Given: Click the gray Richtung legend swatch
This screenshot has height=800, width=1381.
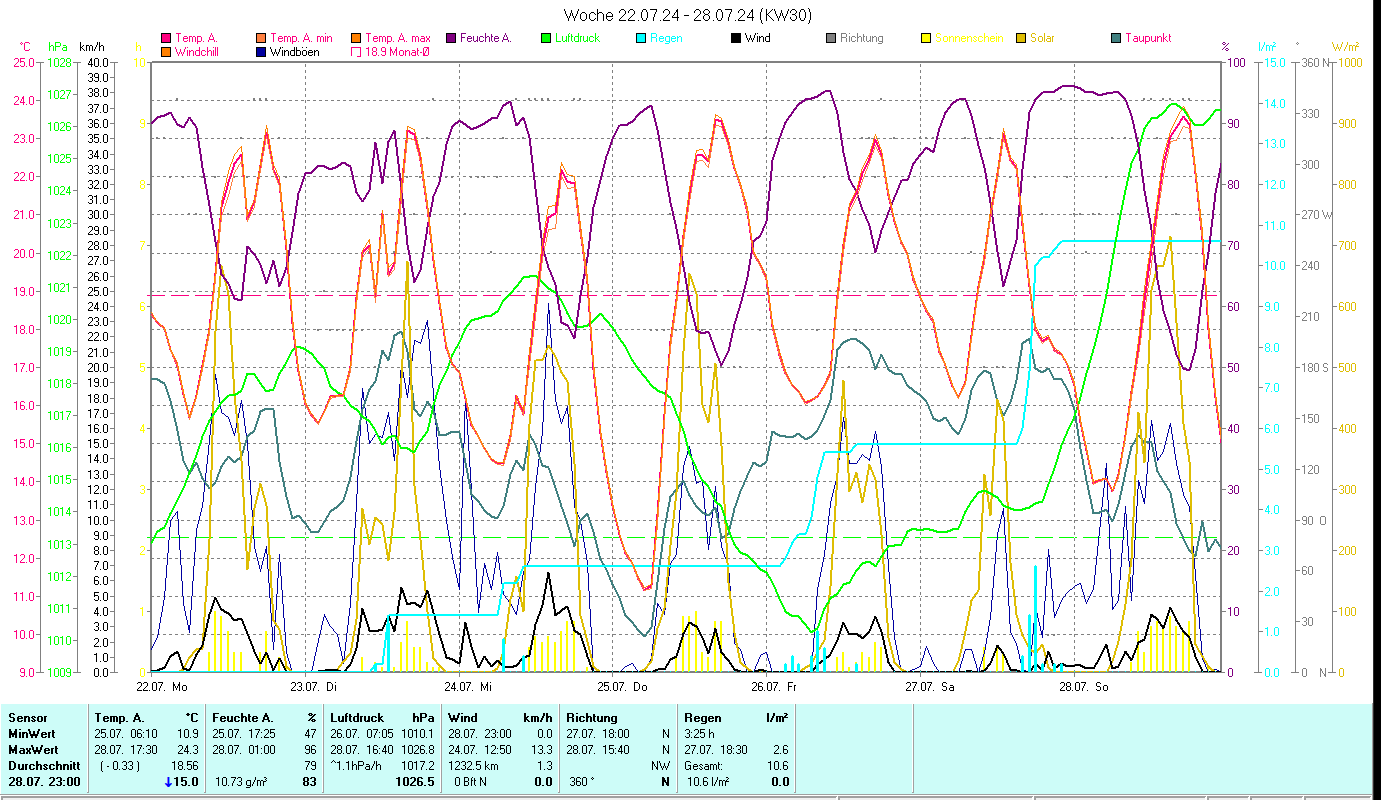Looking at the screenshot, I should pos(830,38).
